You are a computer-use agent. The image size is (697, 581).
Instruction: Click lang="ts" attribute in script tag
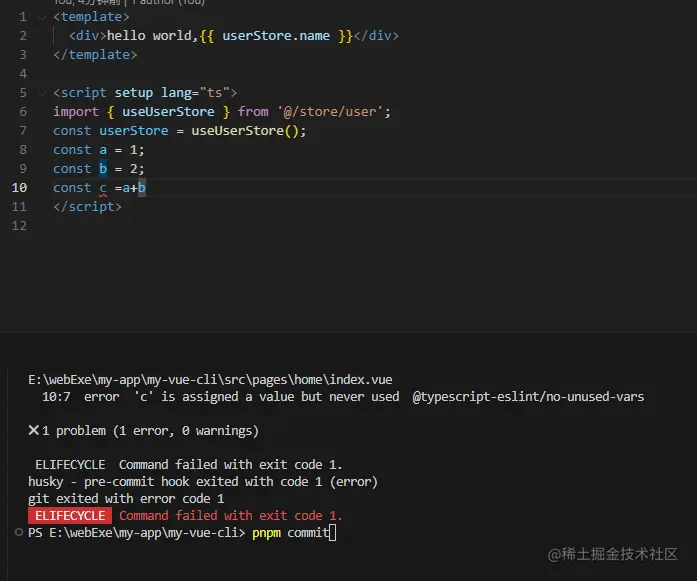[195, 92]
